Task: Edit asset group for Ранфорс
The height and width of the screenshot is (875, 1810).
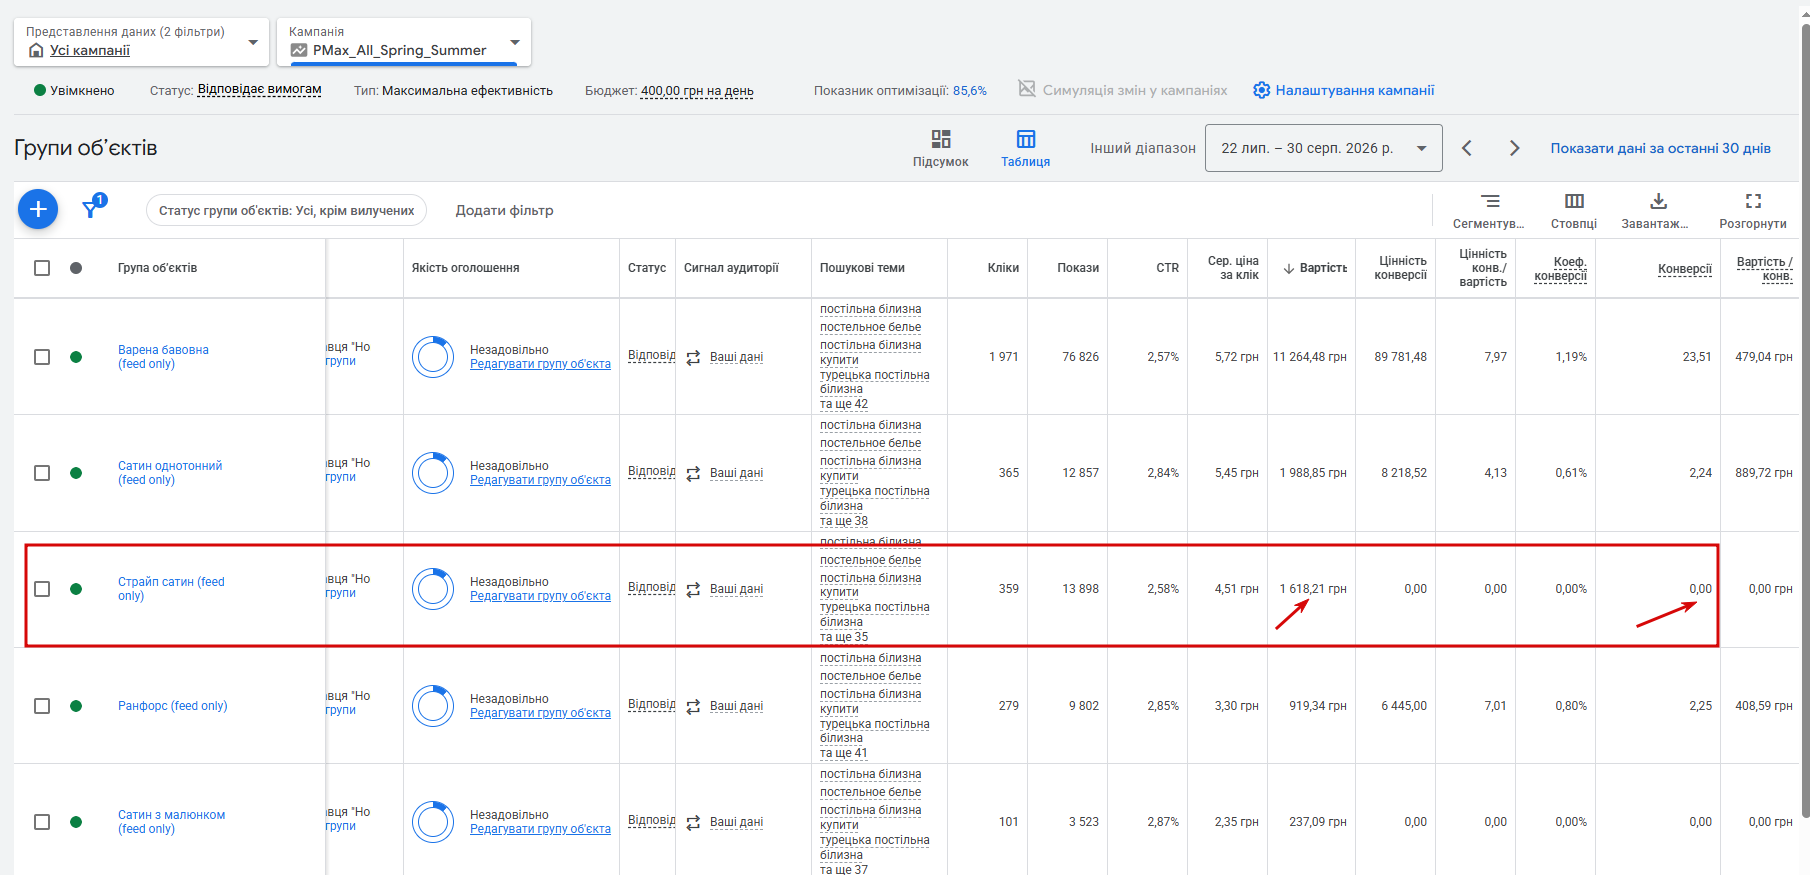Action: point(540,713)
